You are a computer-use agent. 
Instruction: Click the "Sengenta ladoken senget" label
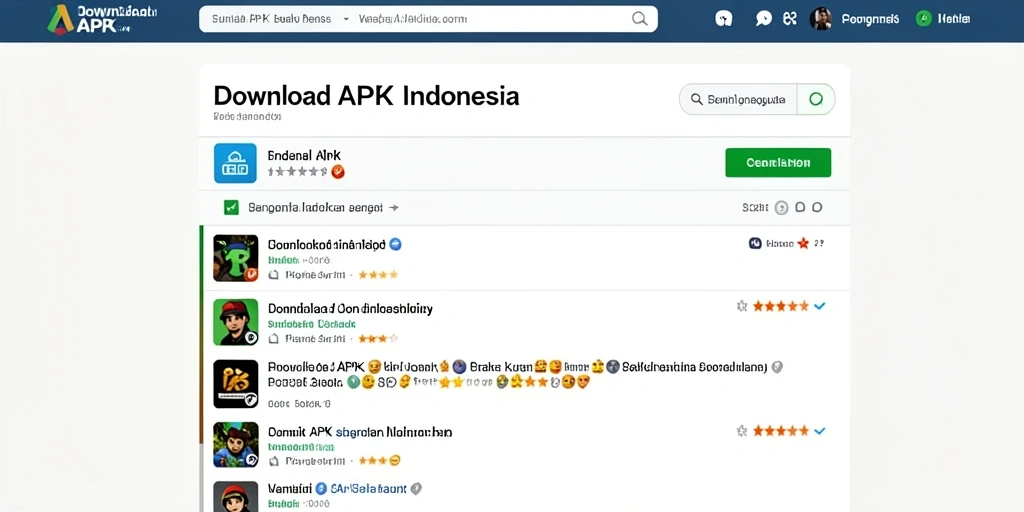(315, 208)
